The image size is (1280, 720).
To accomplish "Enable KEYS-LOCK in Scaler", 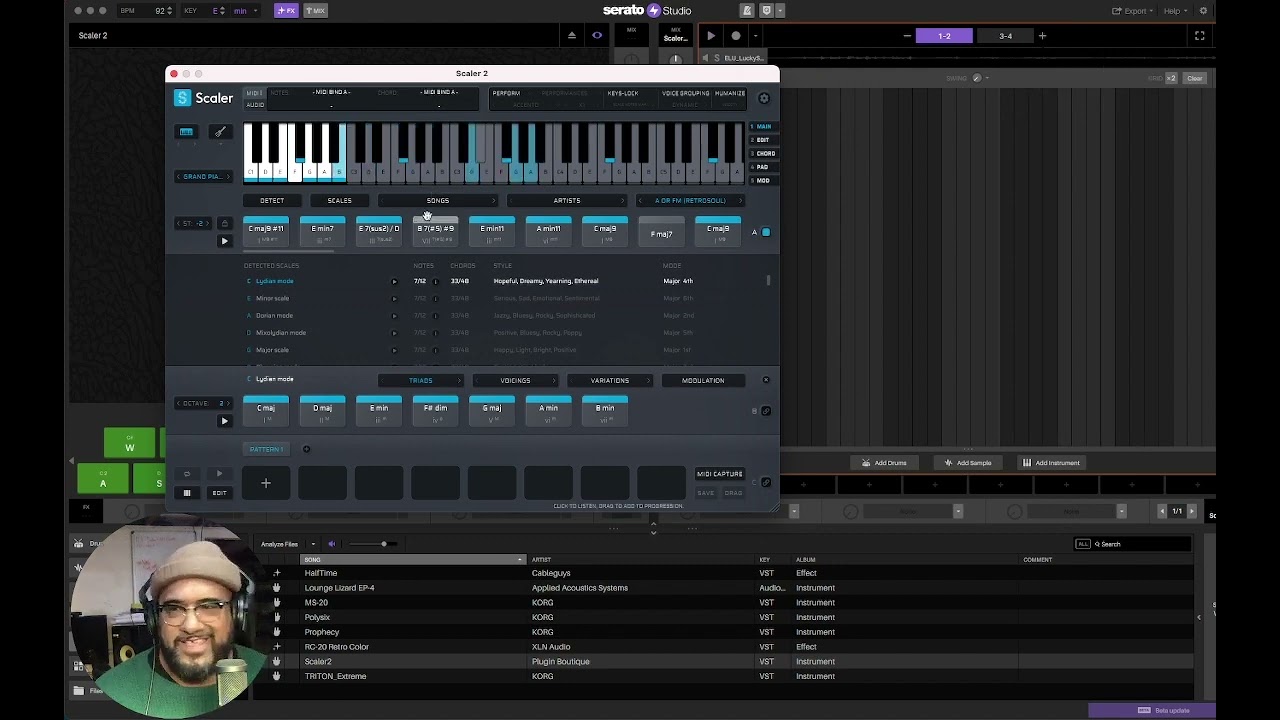I will (623, 93).
